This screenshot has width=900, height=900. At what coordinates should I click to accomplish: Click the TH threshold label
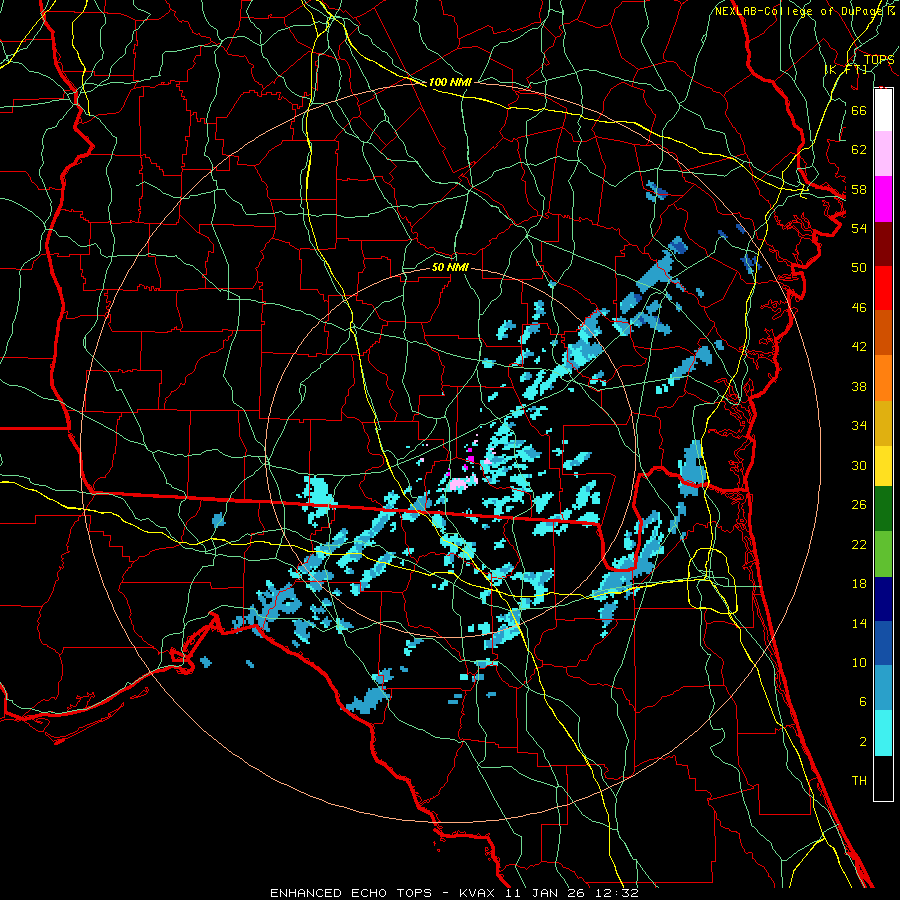[859, 781]
